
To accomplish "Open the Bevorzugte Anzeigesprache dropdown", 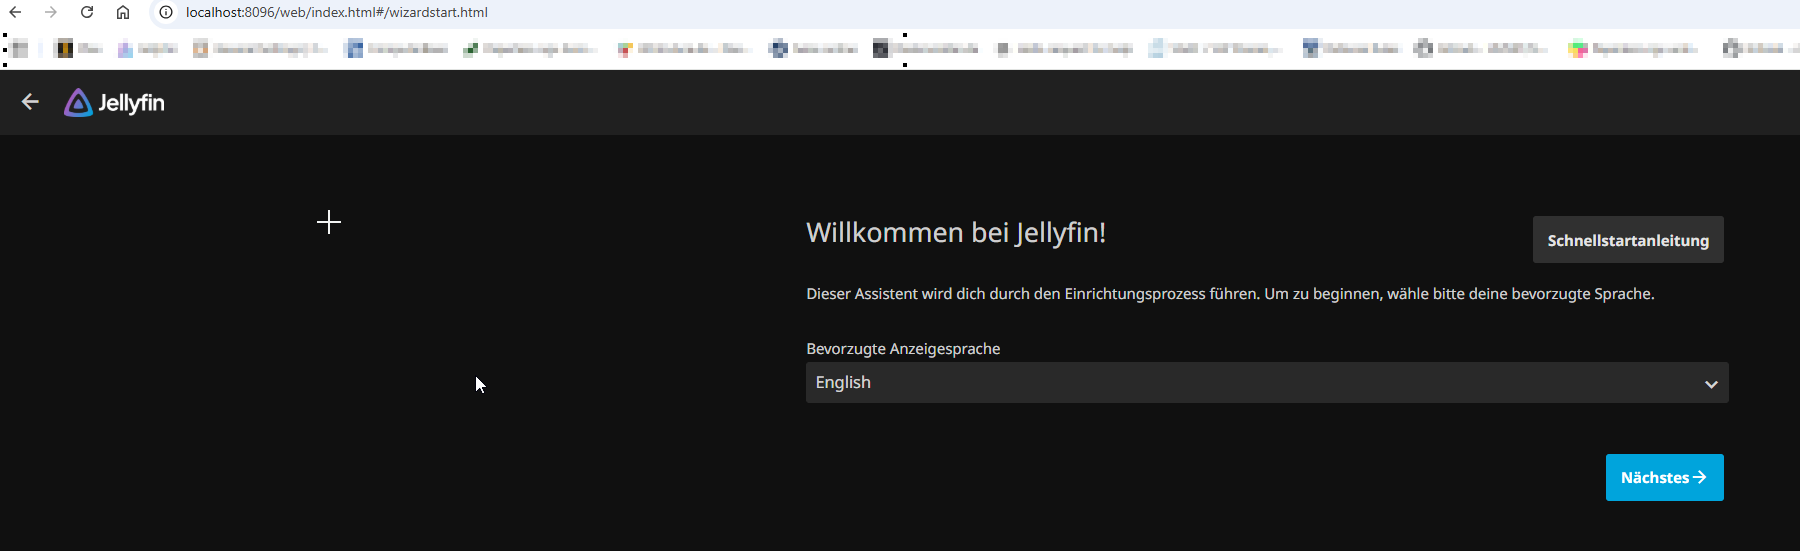I will 1267,383.
